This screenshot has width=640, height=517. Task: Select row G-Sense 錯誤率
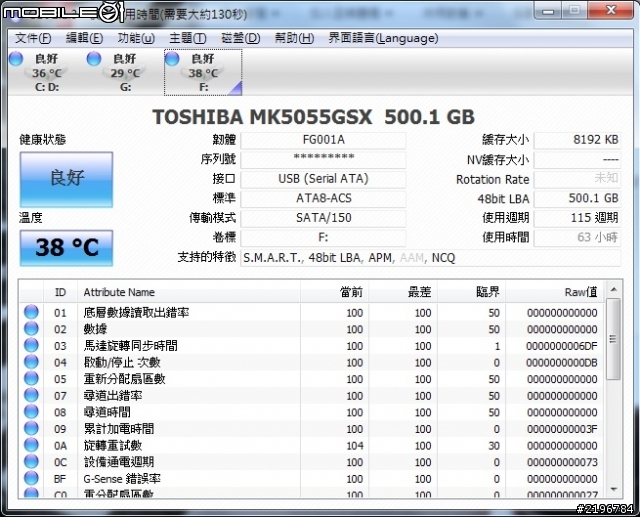click(x=312, y=479)
